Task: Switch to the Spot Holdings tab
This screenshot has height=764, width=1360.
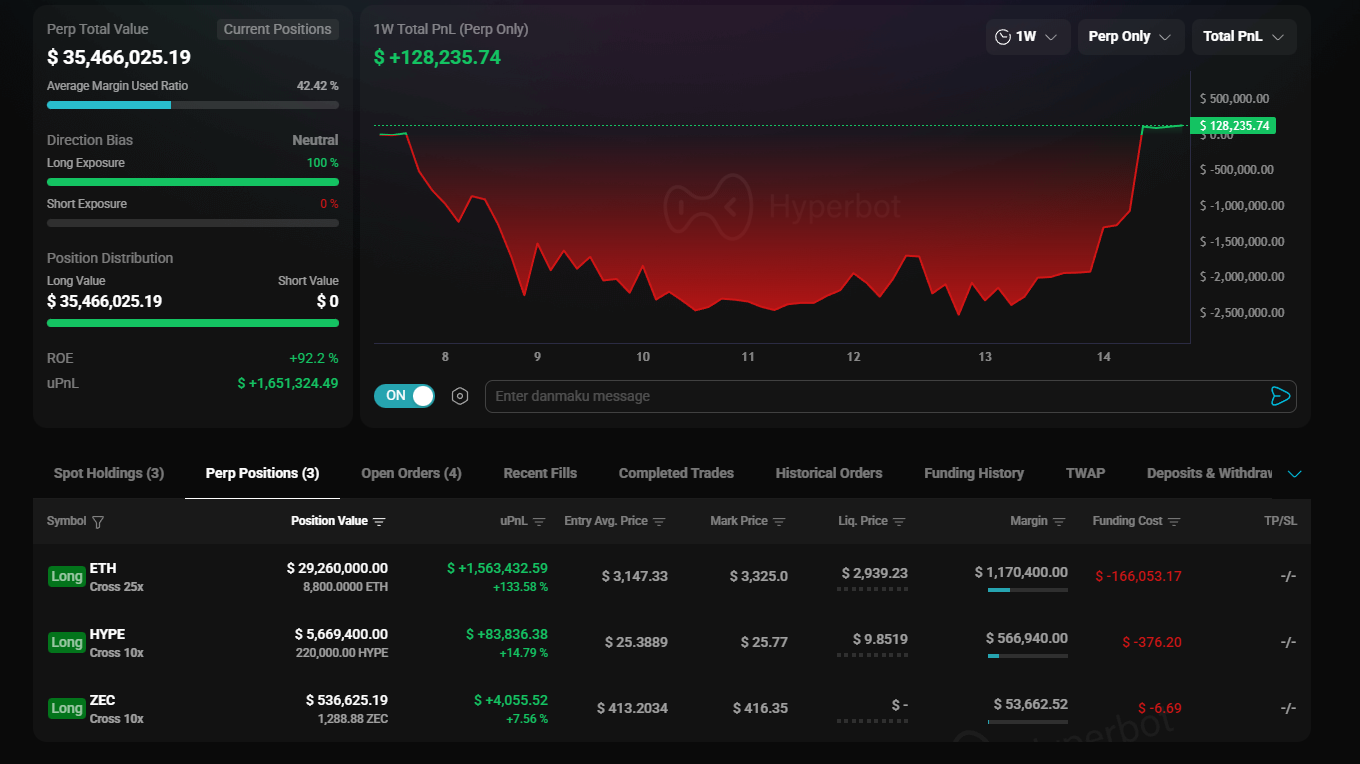Action: (x=109, y=473)
